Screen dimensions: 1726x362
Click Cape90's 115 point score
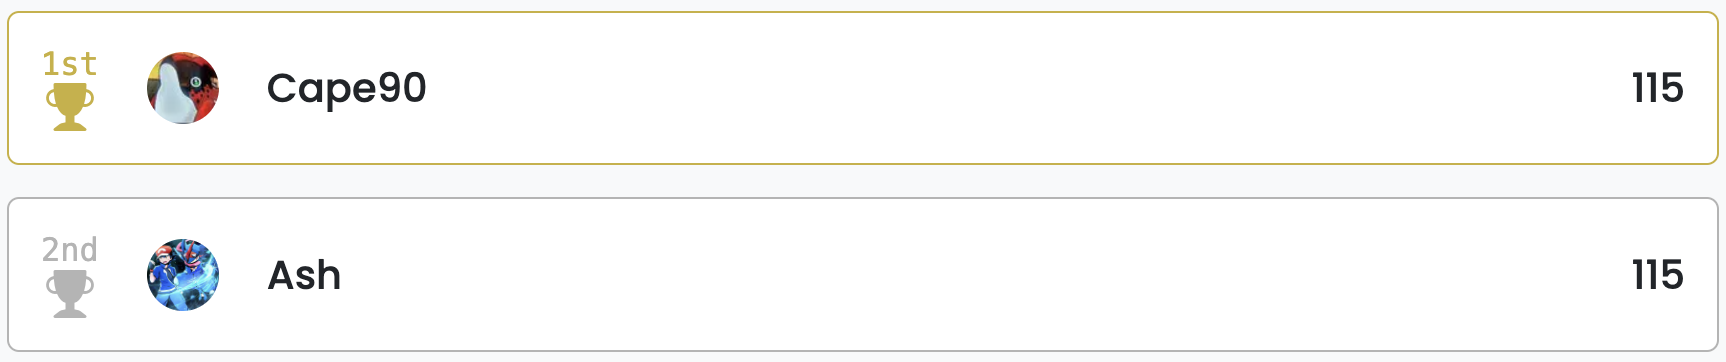click(x=1658, y=88)
